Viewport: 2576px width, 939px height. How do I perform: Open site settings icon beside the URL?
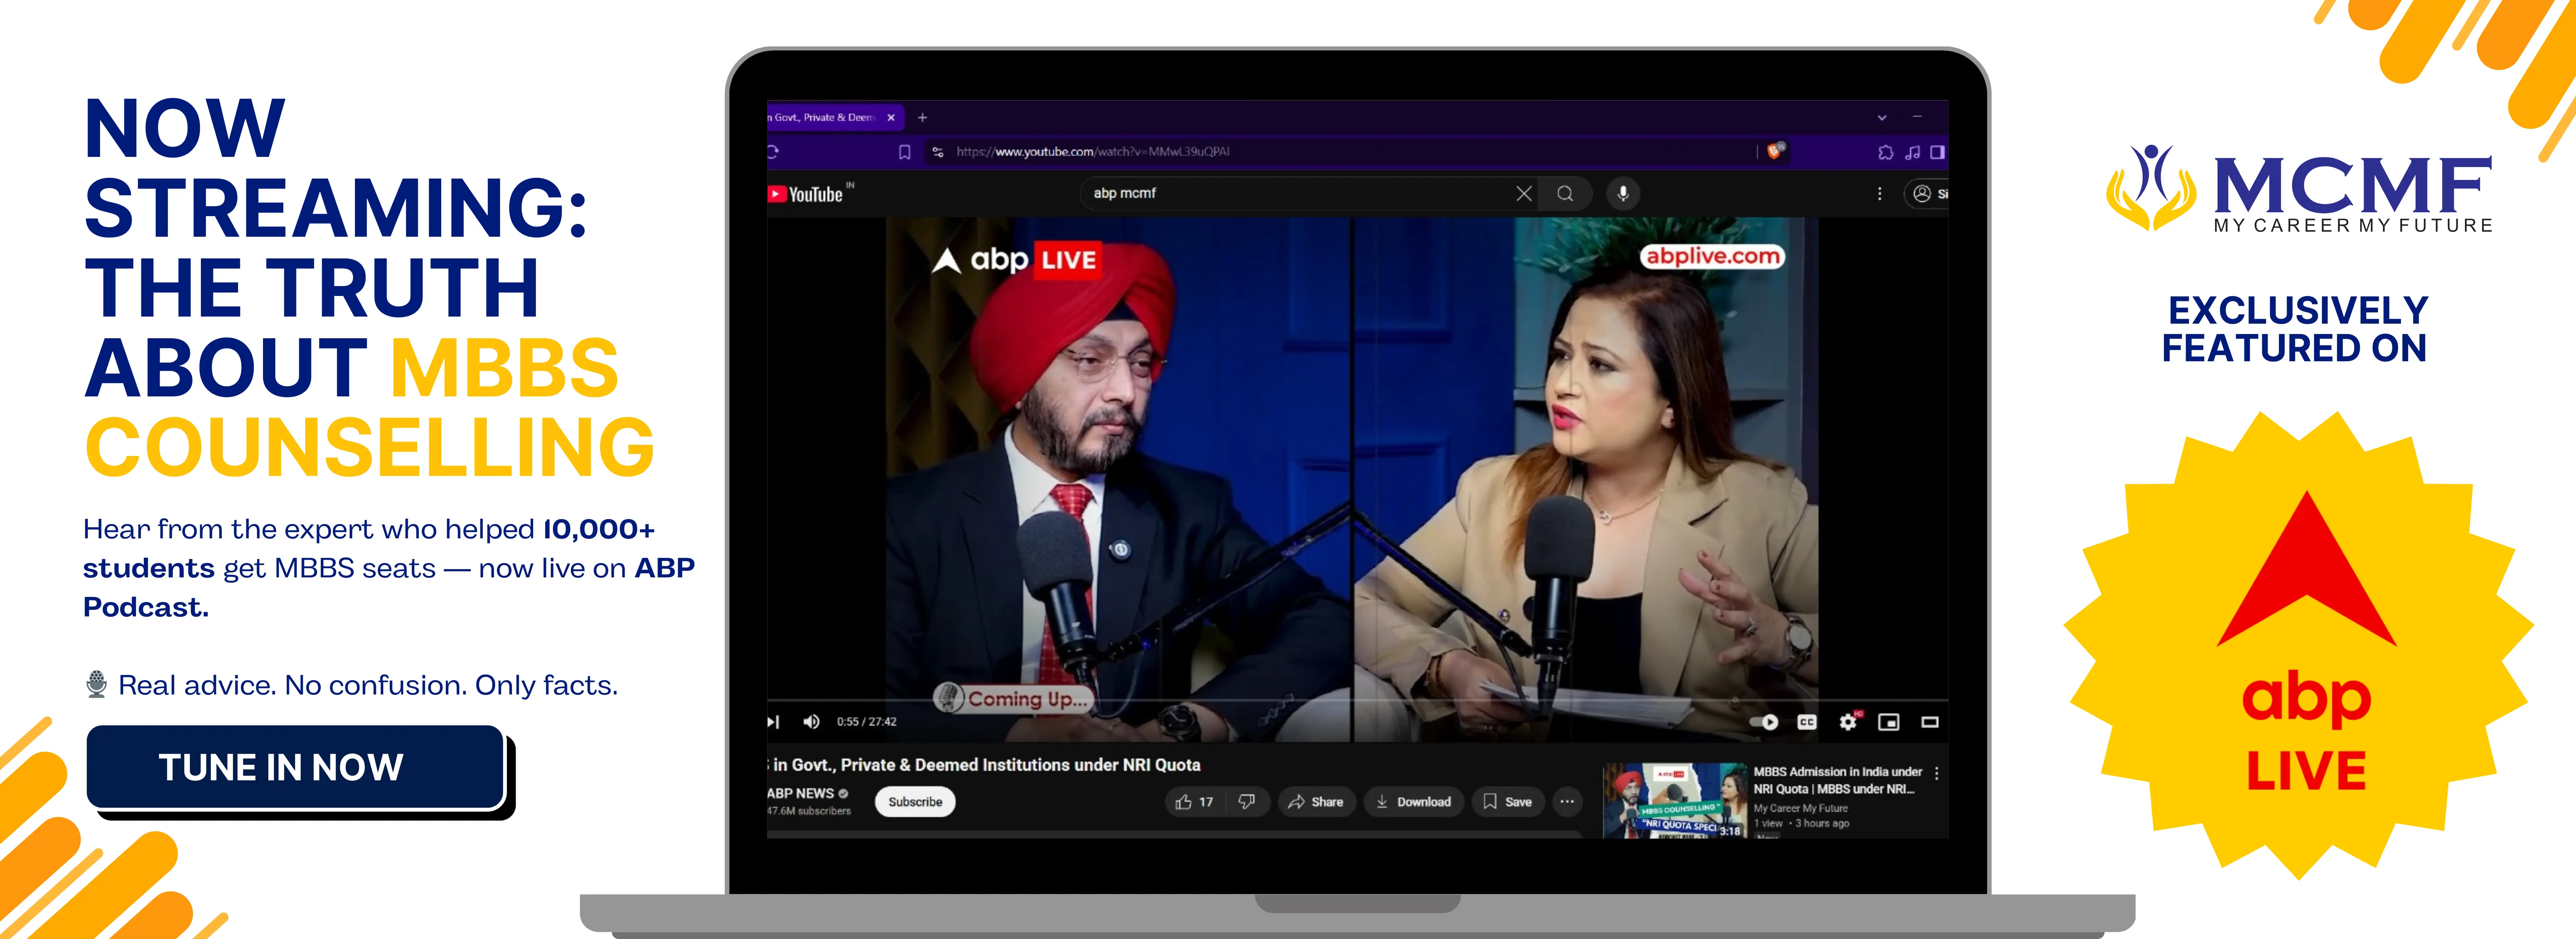coord(937,152)
